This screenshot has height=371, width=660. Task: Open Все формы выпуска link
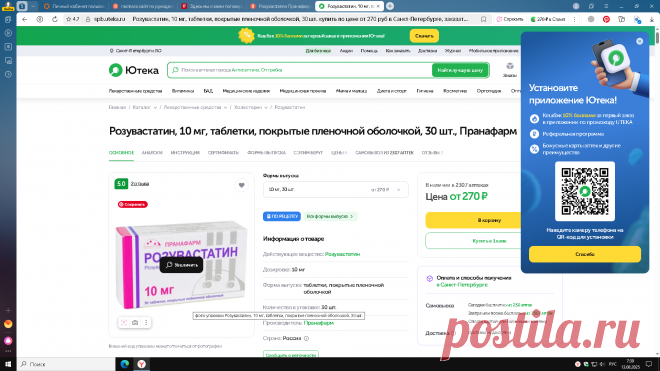point(330,216)
